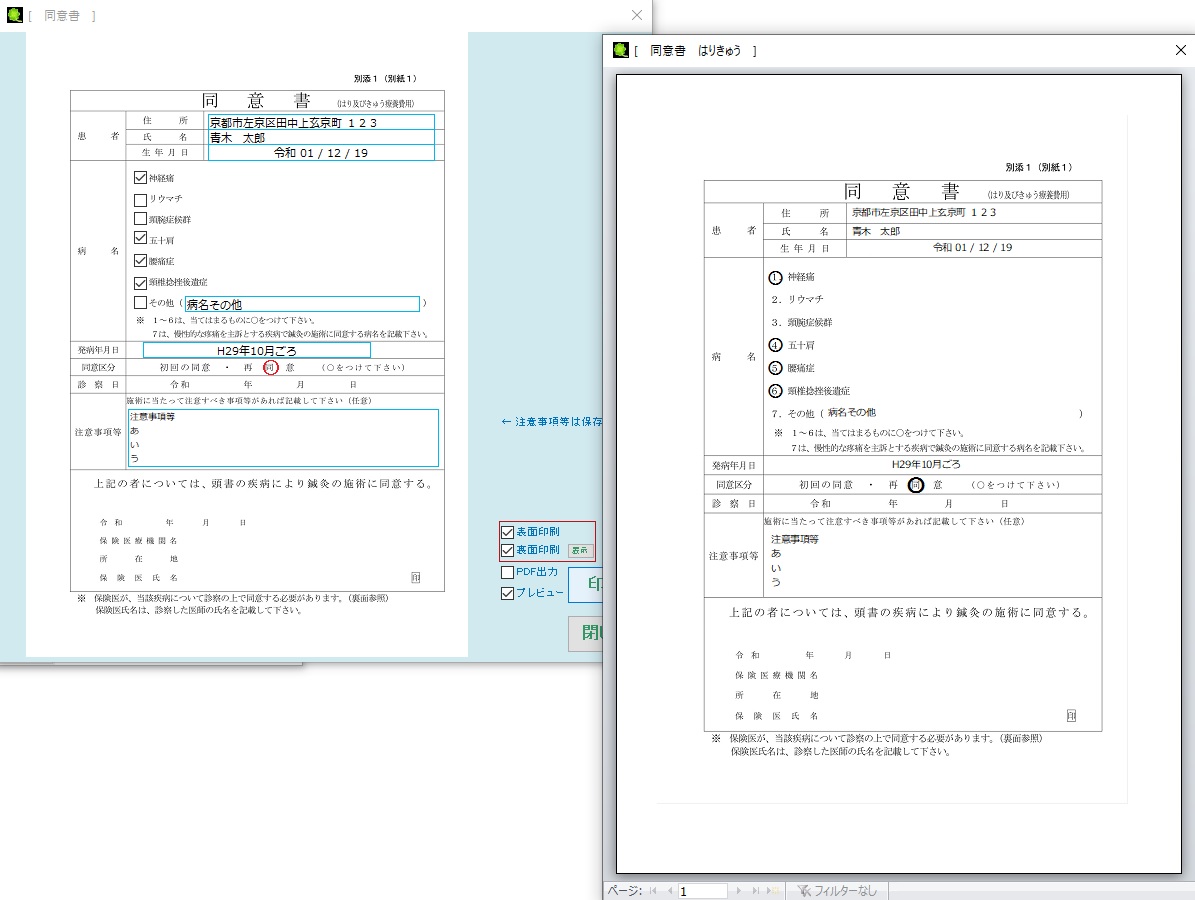
Task: Go to first page in preview navigation
Action: 653,890
